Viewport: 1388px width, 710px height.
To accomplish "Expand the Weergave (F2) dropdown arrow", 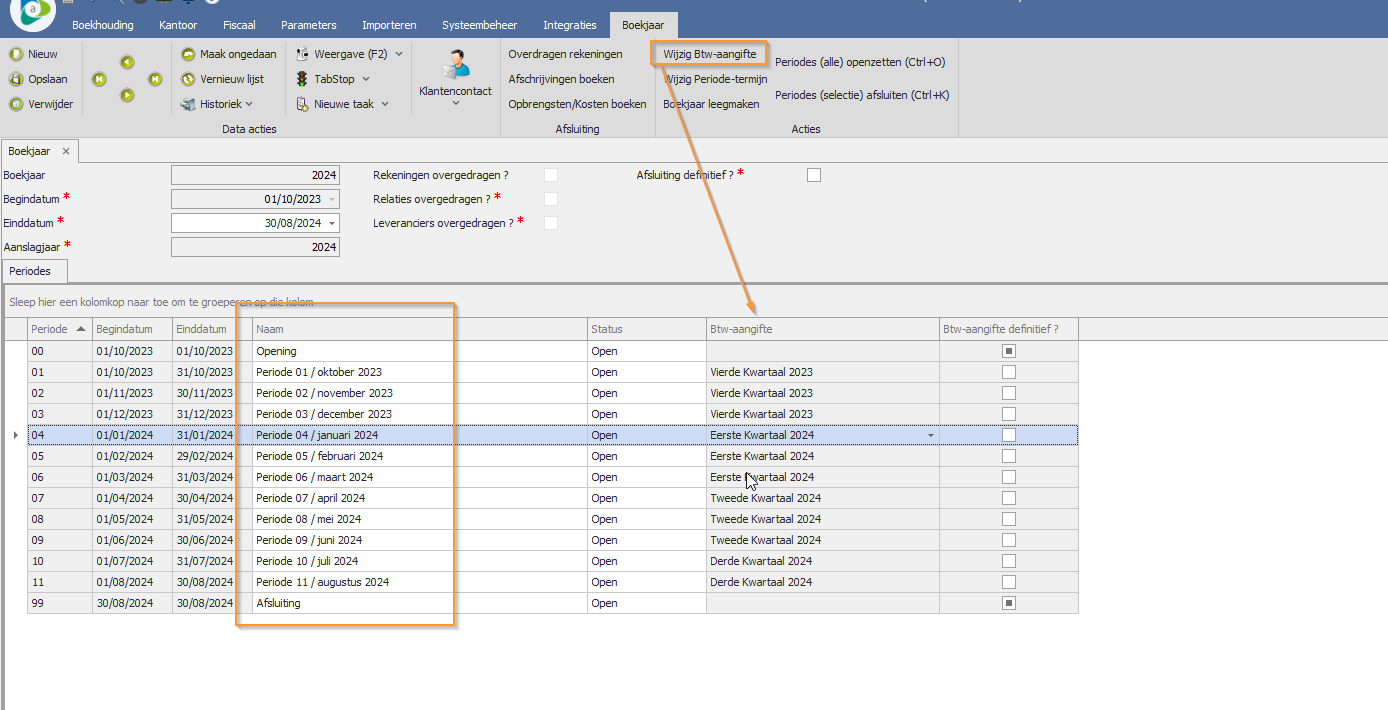I will click(x=399, y=54).
